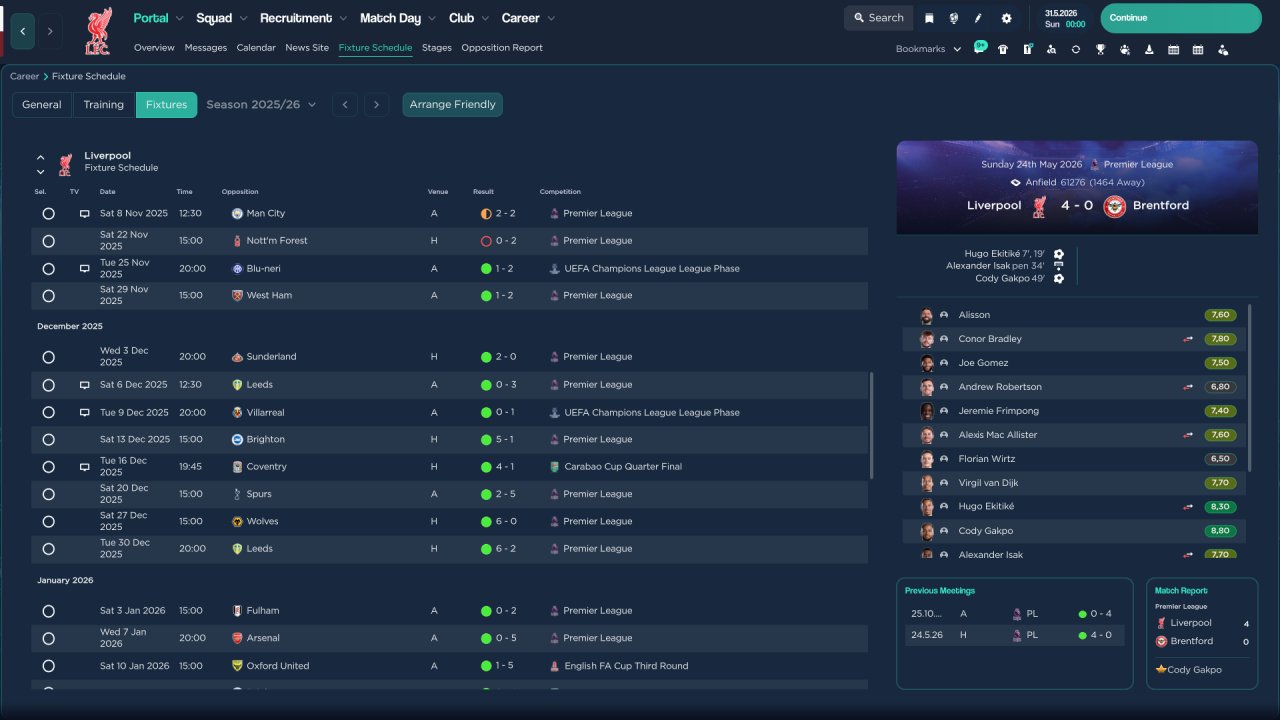1280x720 pixels.
Task: Click the West Ham club badge
Action: [x=237, y=295]
